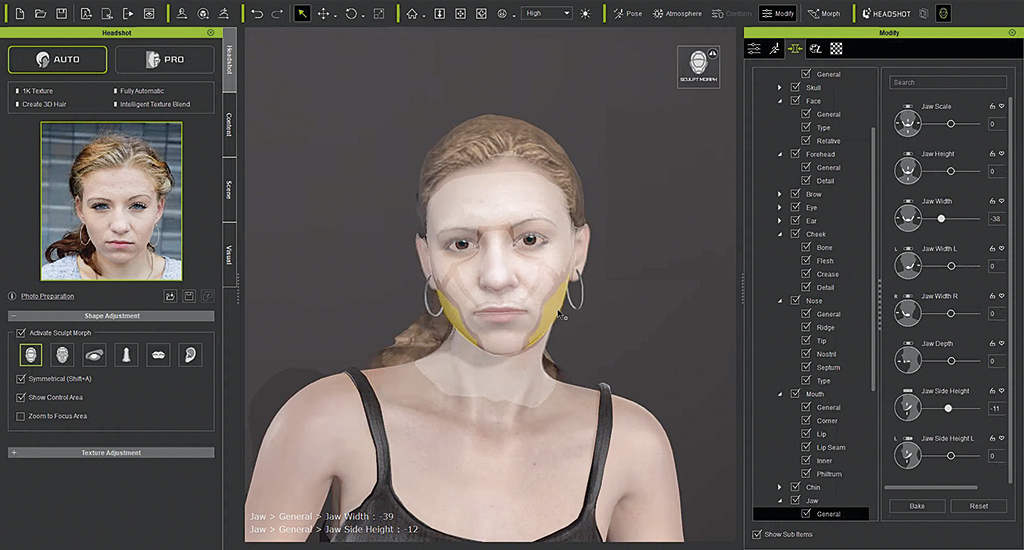Toggle Show Sub Items checkbox
Screen dimensions: 1024x550
[x=757, y=534]
